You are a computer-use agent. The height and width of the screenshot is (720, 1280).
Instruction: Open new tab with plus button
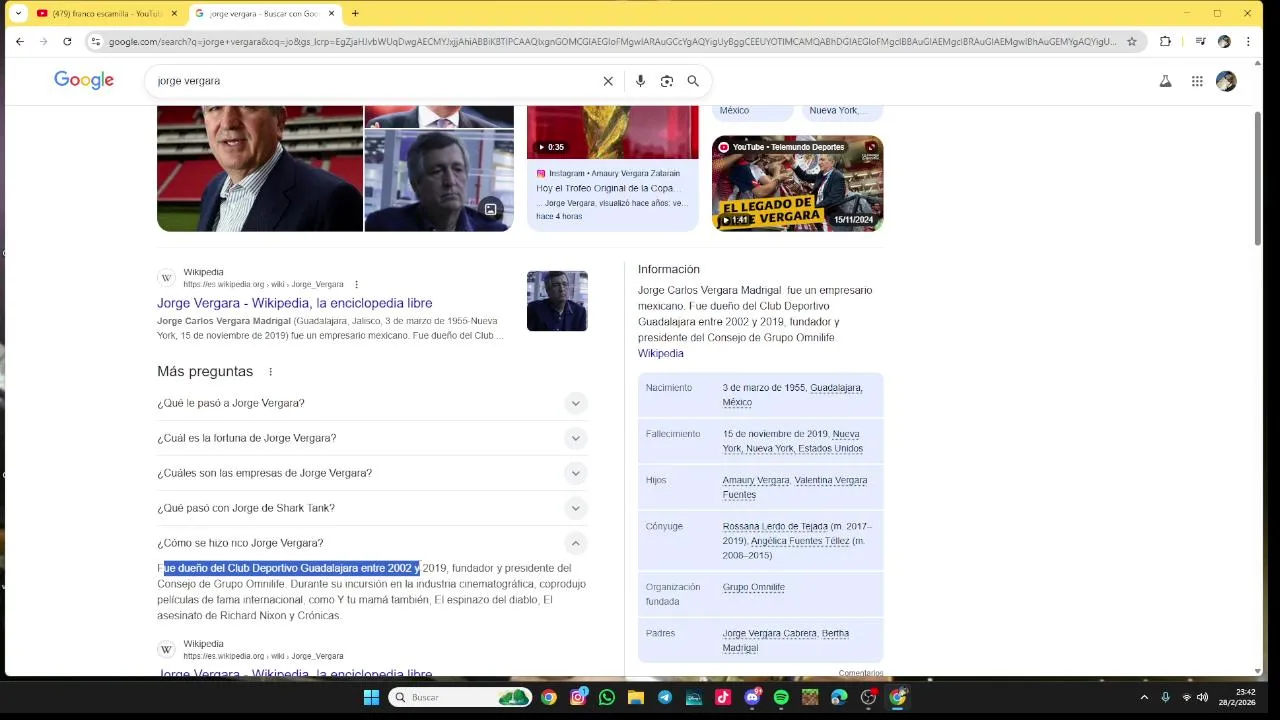(x=355, y=13)
